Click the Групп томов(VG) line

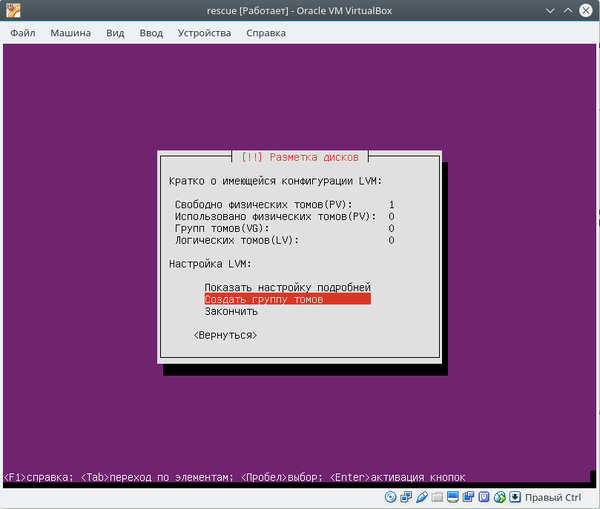tap(285, 228)
